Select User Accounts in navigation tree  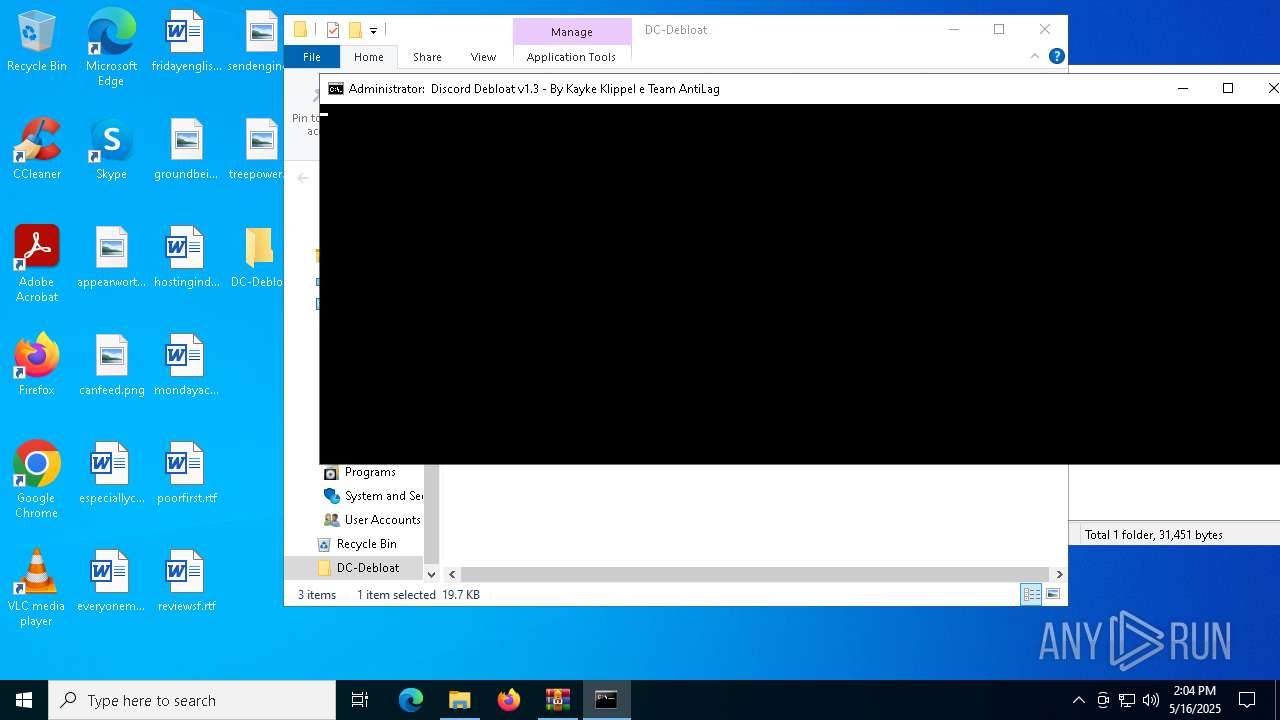coord(372,520)
